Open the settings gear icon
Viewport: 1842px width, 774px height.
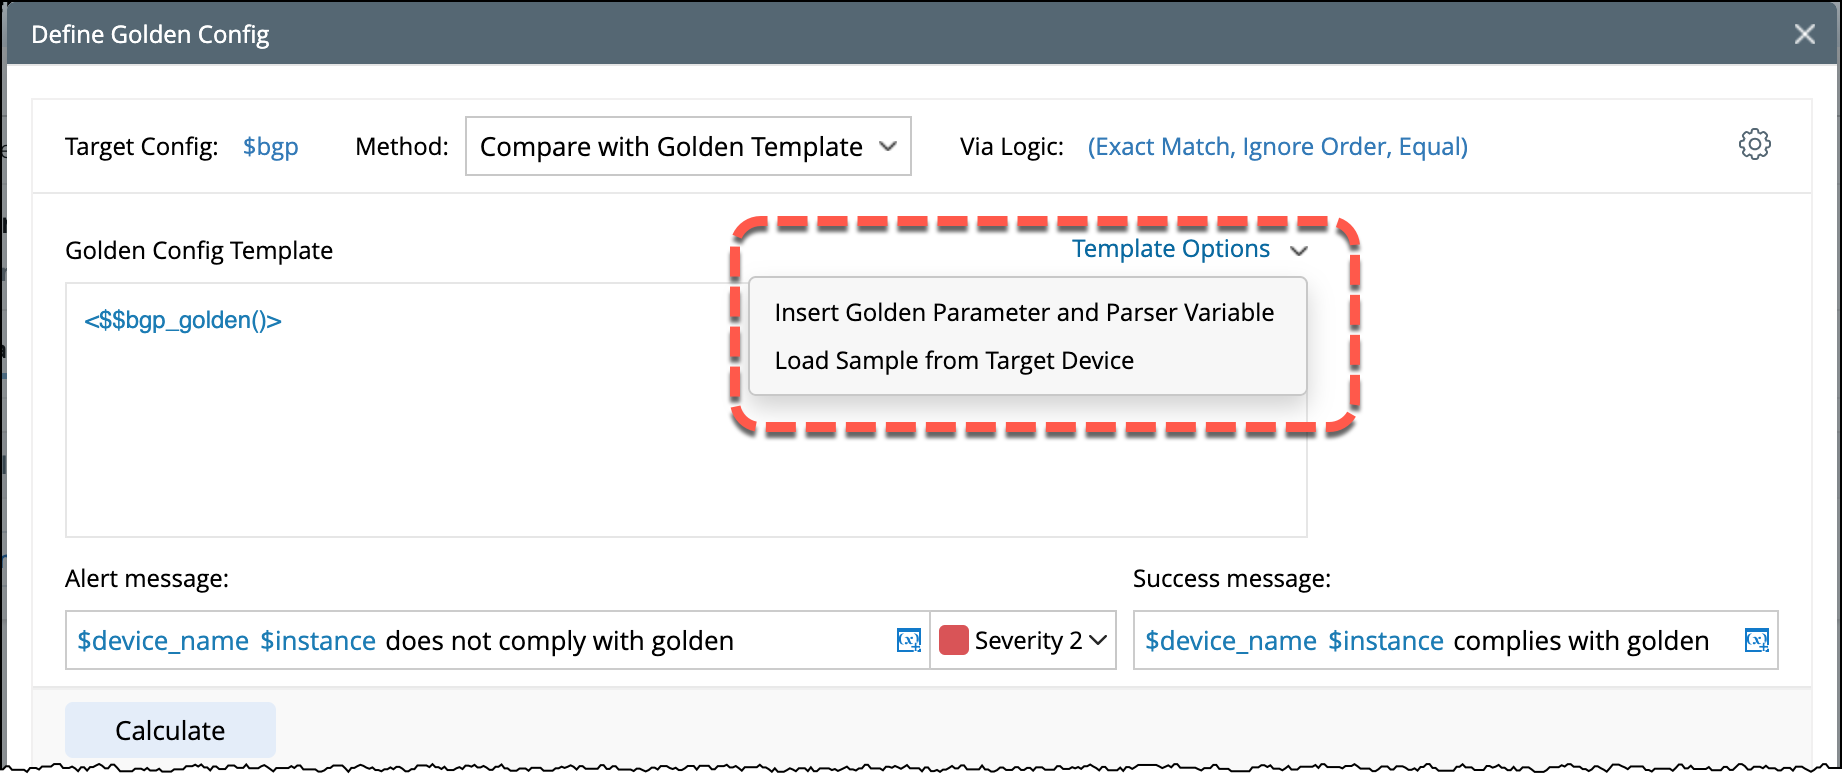pyautogui.click(x=1754, y=144)
